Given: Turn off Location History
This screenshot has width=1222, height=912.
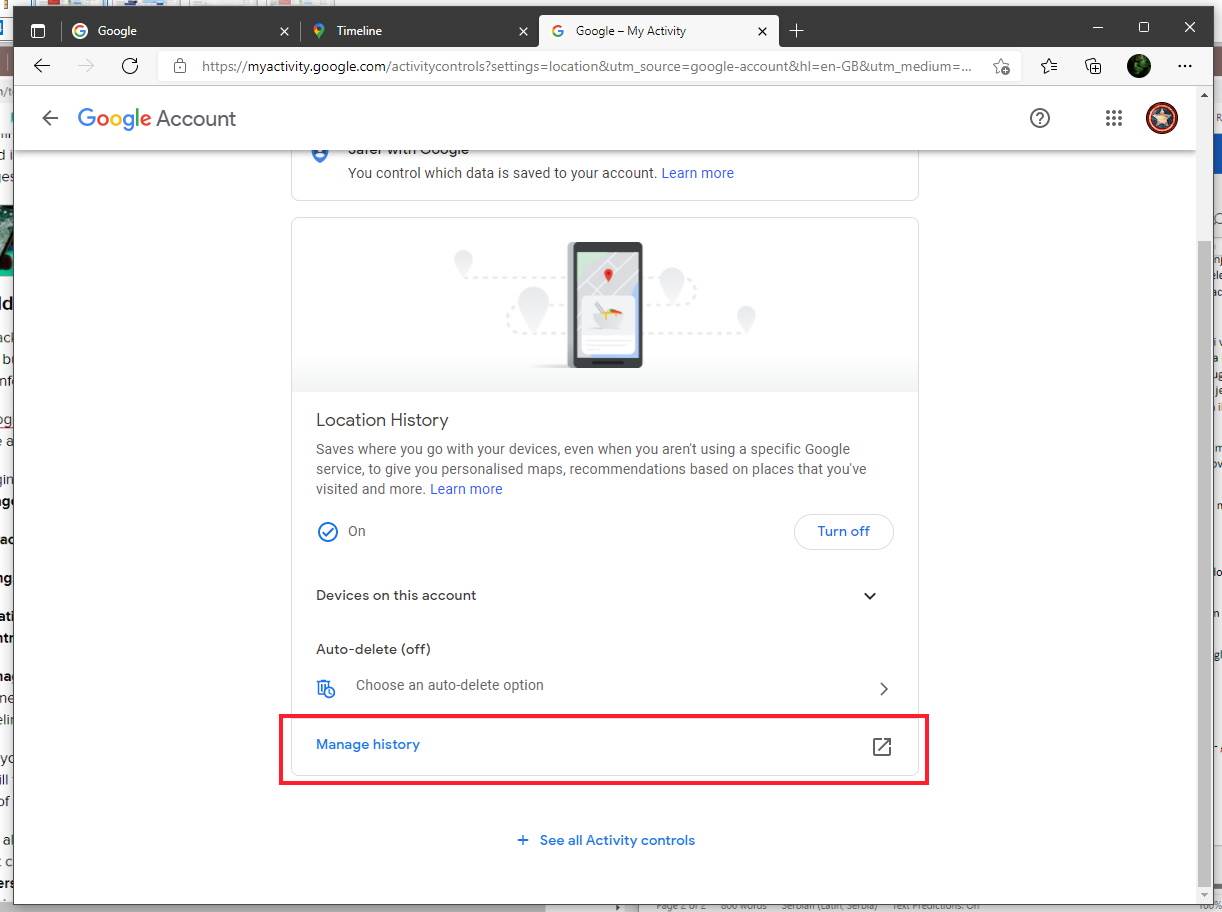Looking at the screenshot, I should (x=843, y=531).
